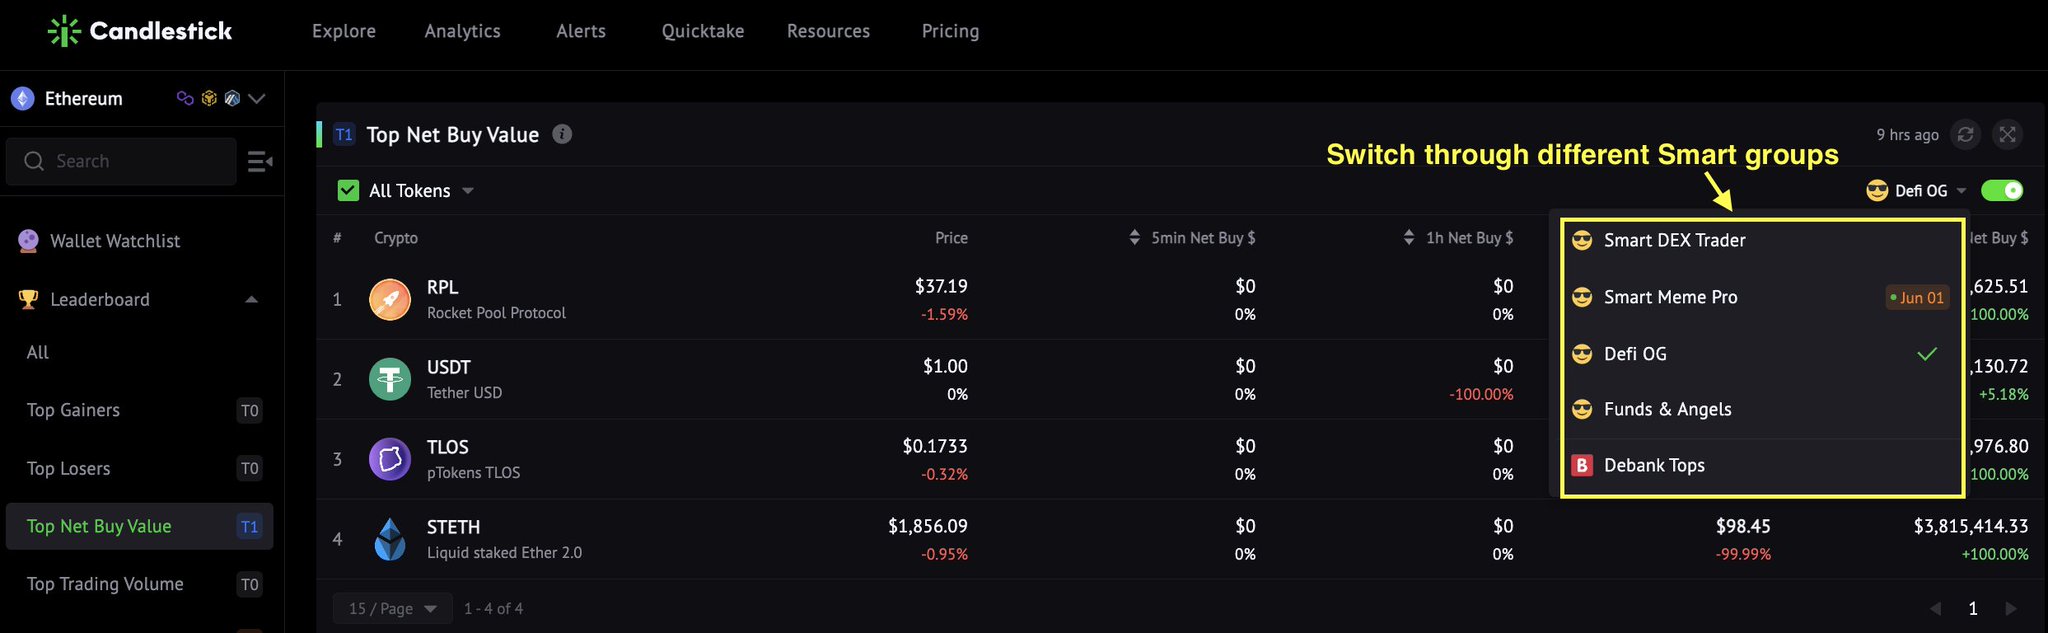Image resolution: width=2048 pixels, height=633 pixels.
Task: Click the Price column header
Action: (951, 238)
